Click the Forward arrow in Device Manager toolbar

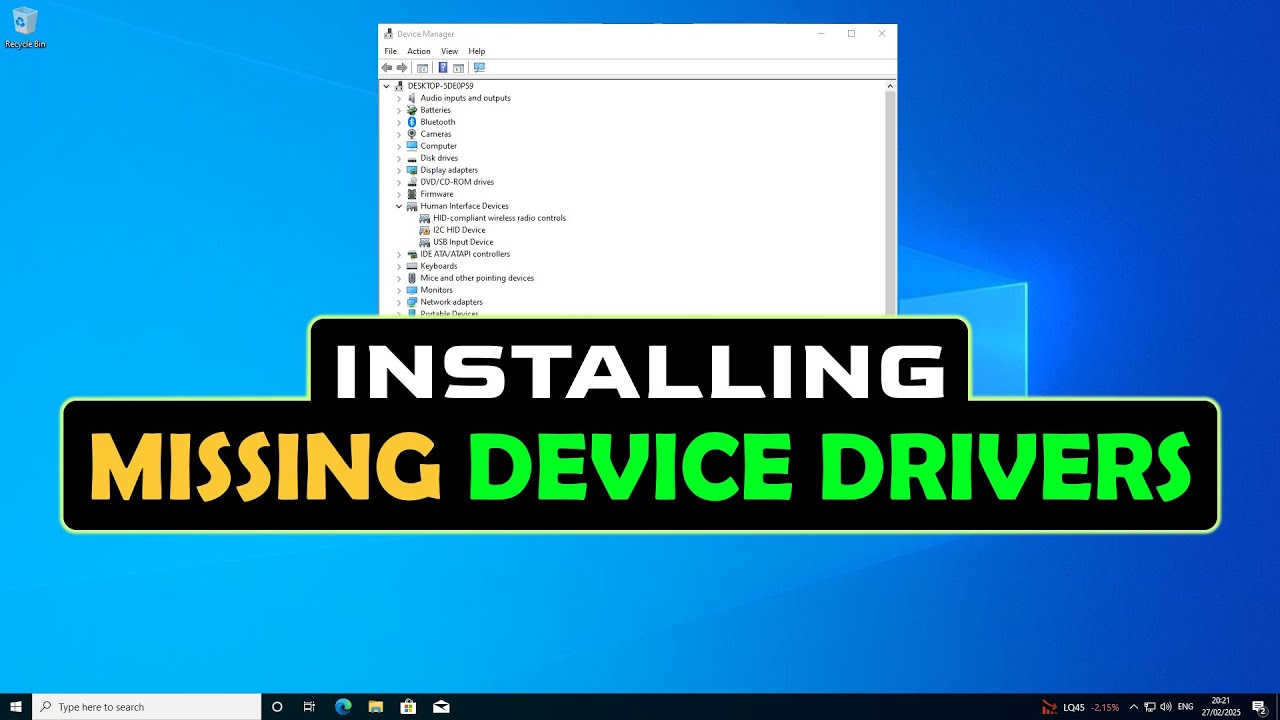(x=402, y=68)
